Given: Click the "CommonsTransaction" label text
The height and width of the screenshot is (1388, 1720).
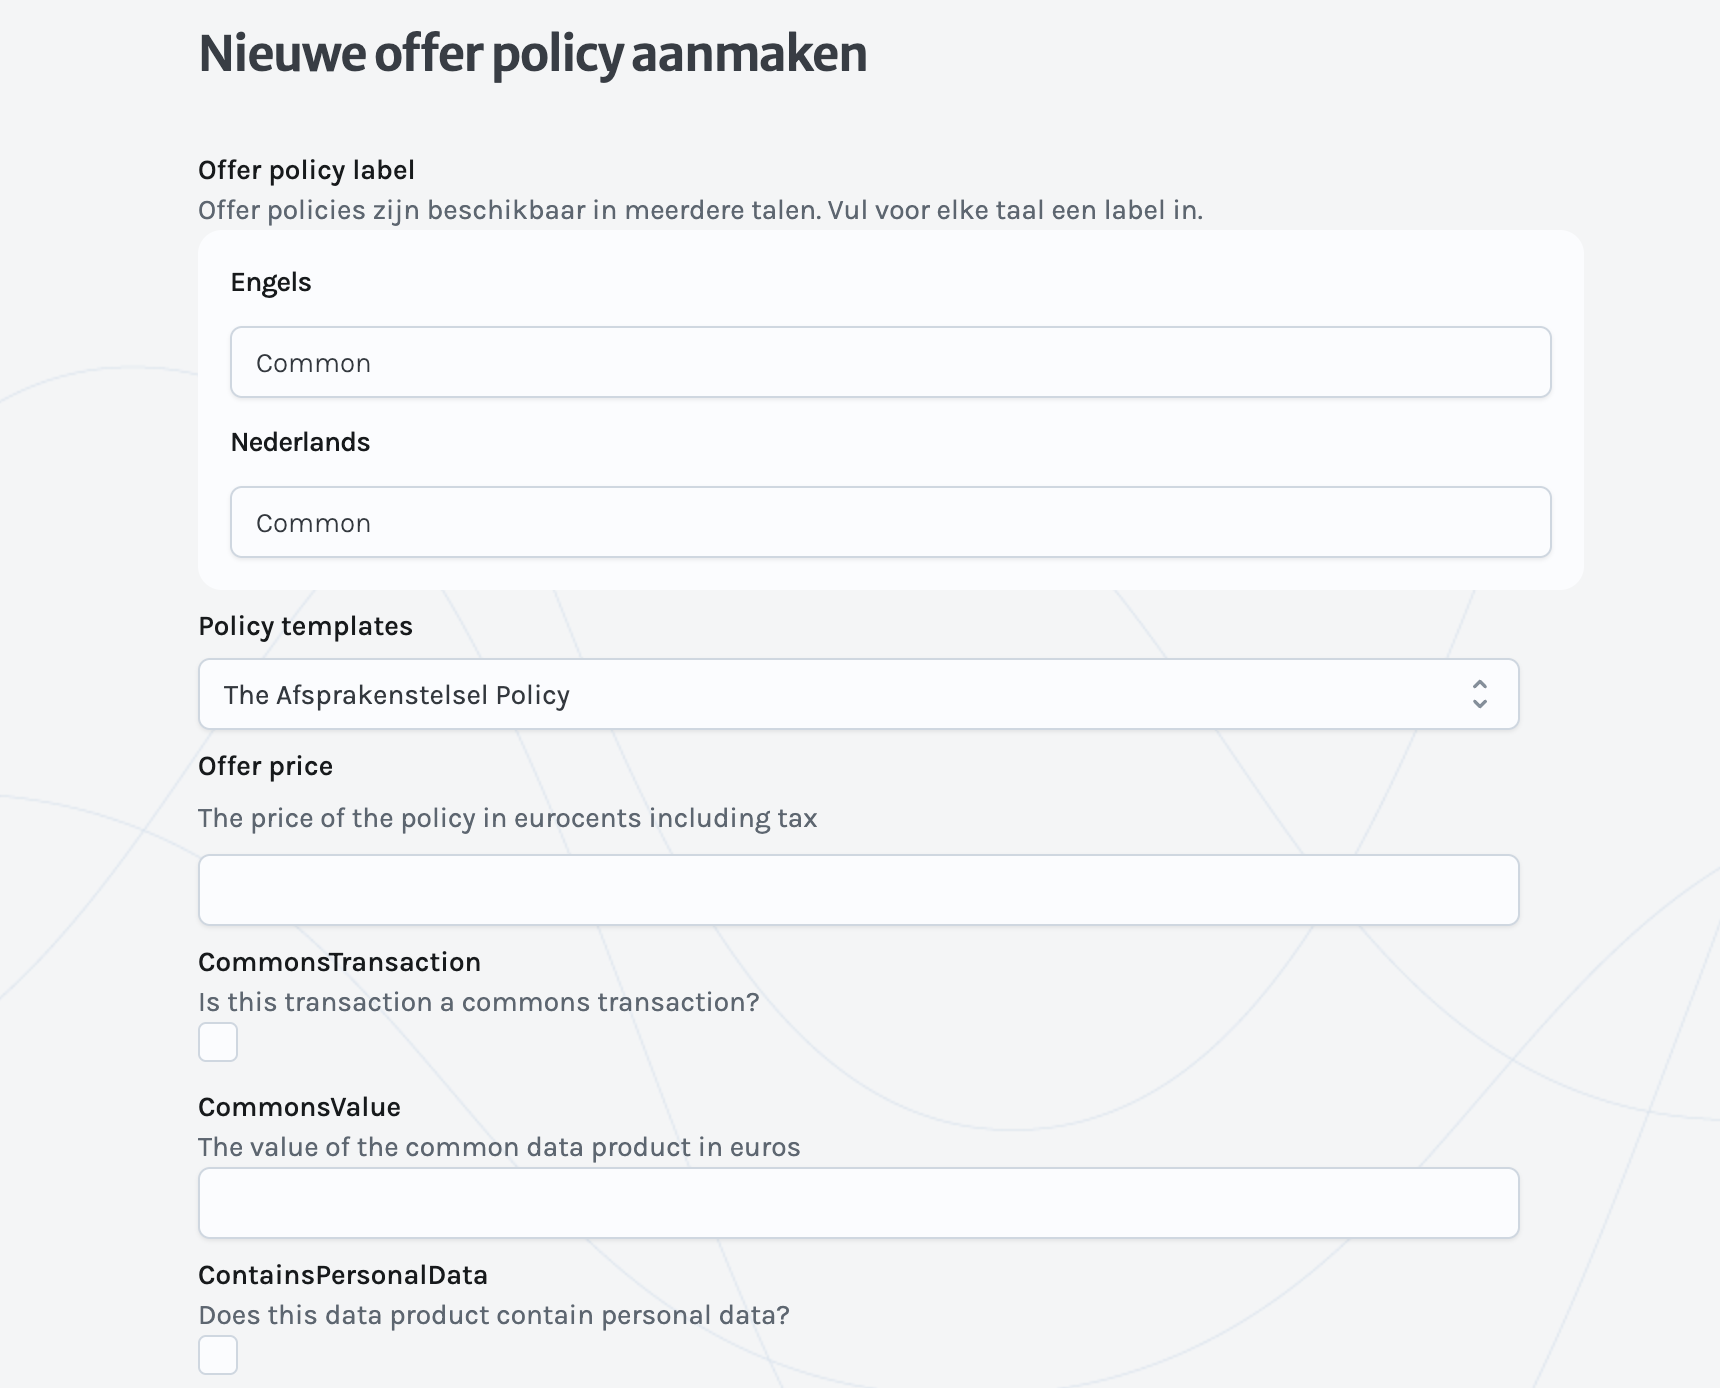Looking at the screenshot, I should tap(339, 963).
